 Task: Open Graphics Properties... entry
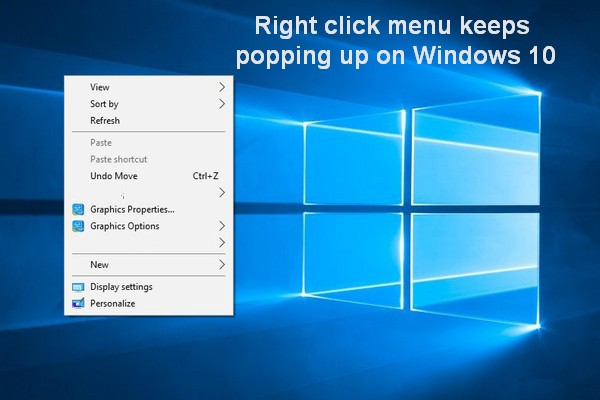(x=148, y=209)
